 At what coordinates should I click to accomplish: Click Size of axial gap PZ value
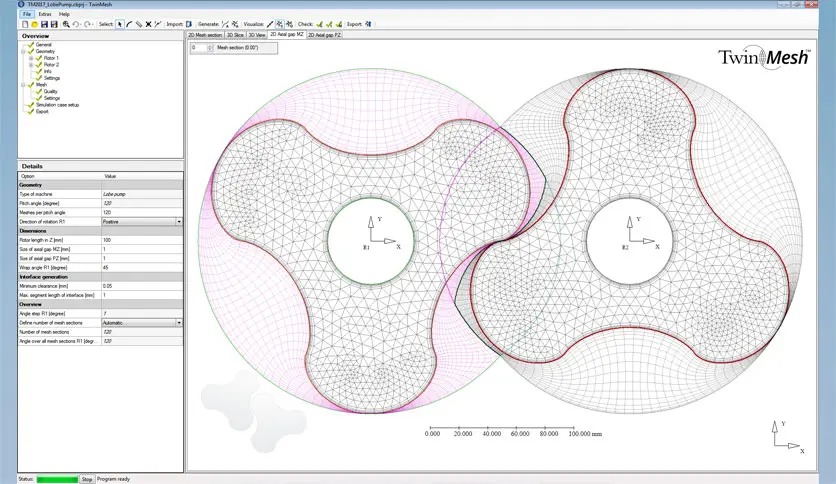[142, 259]
